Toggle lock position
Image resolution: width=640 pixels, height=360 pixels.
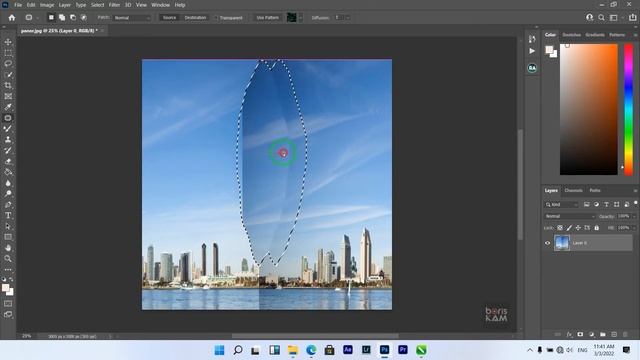tap(578, 228)
